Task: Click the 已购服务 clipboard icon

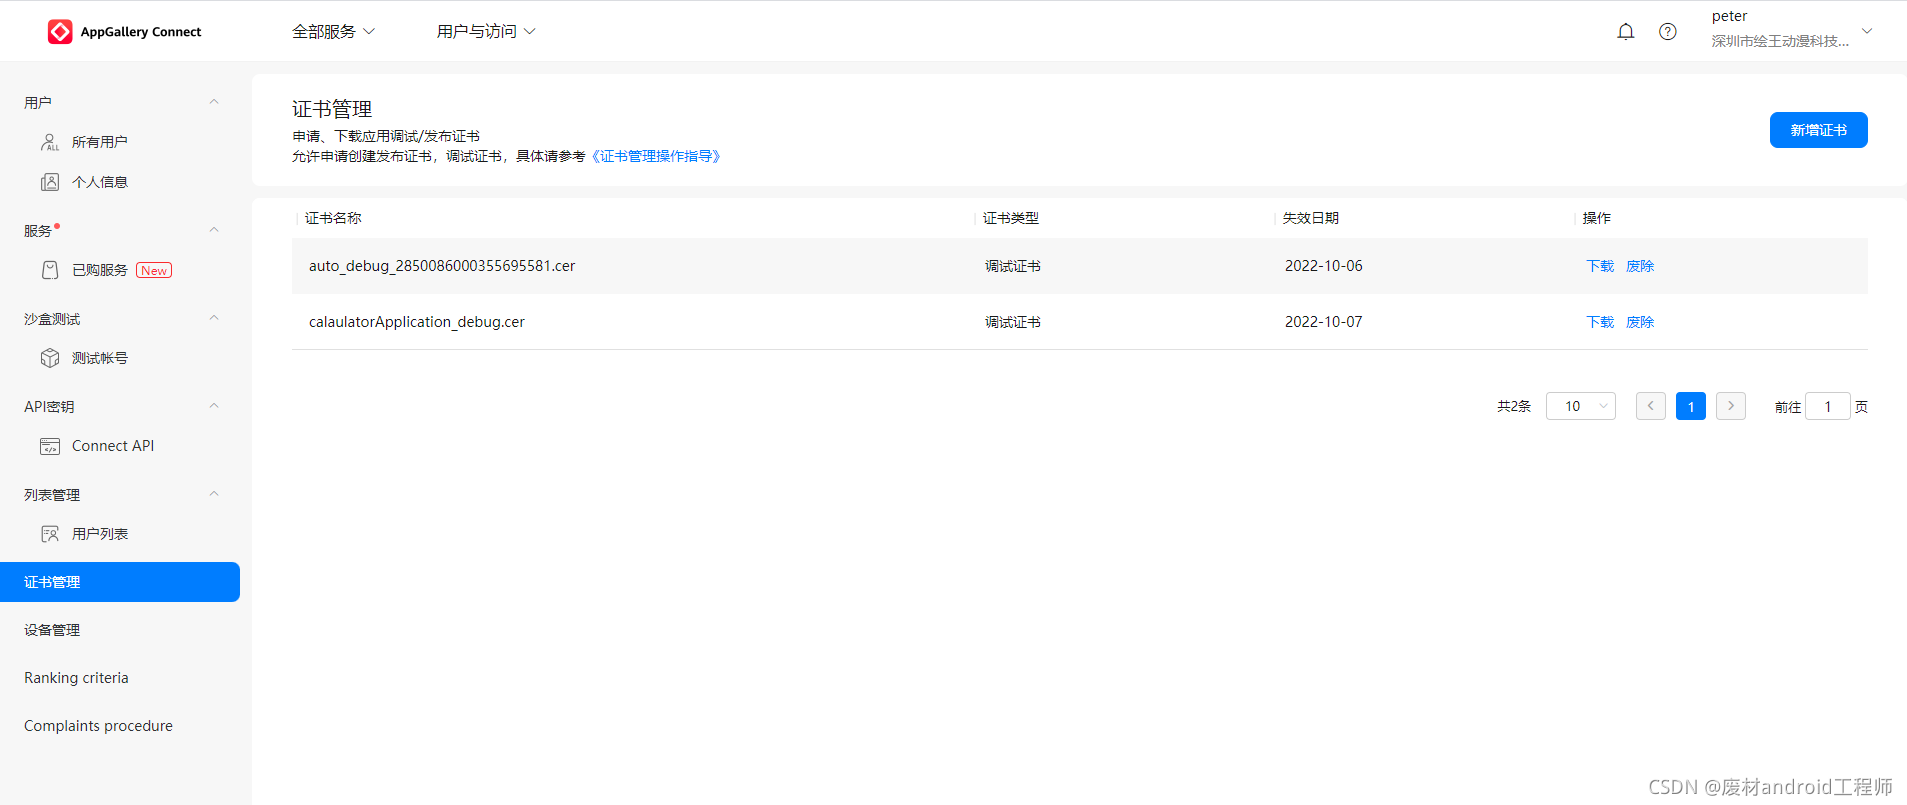Action: pyautogui.click(x=50, y=270)
